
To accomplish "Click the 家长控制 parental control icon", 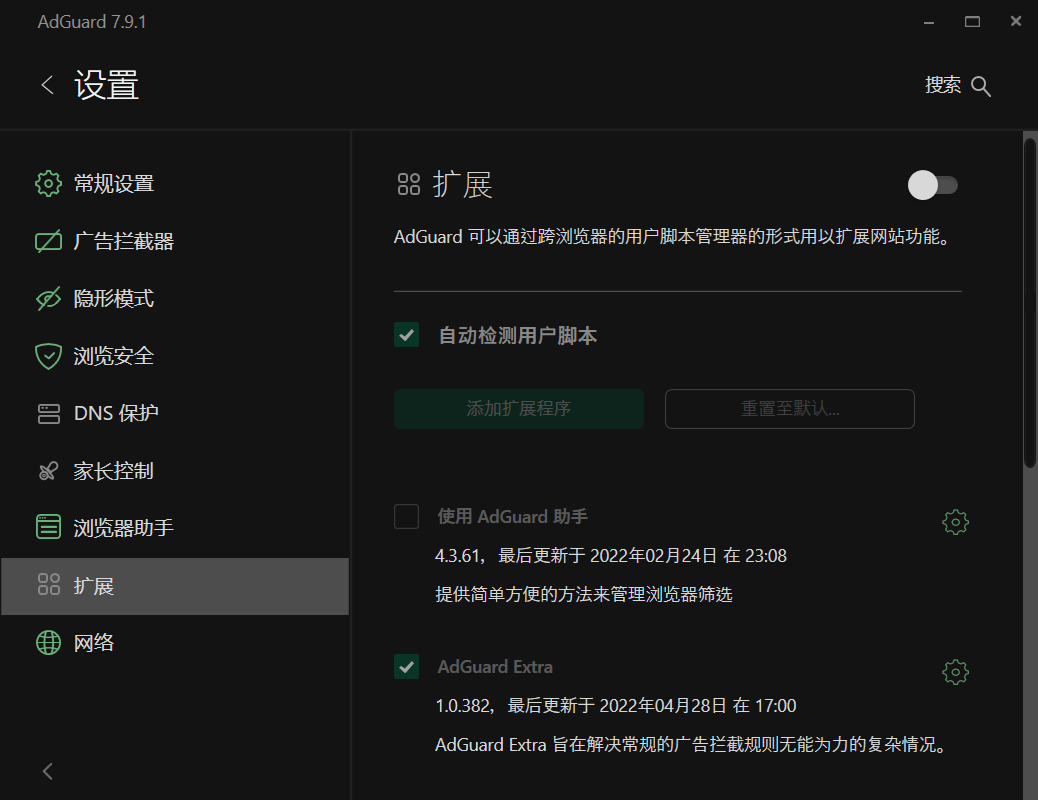I will point(48,470).
